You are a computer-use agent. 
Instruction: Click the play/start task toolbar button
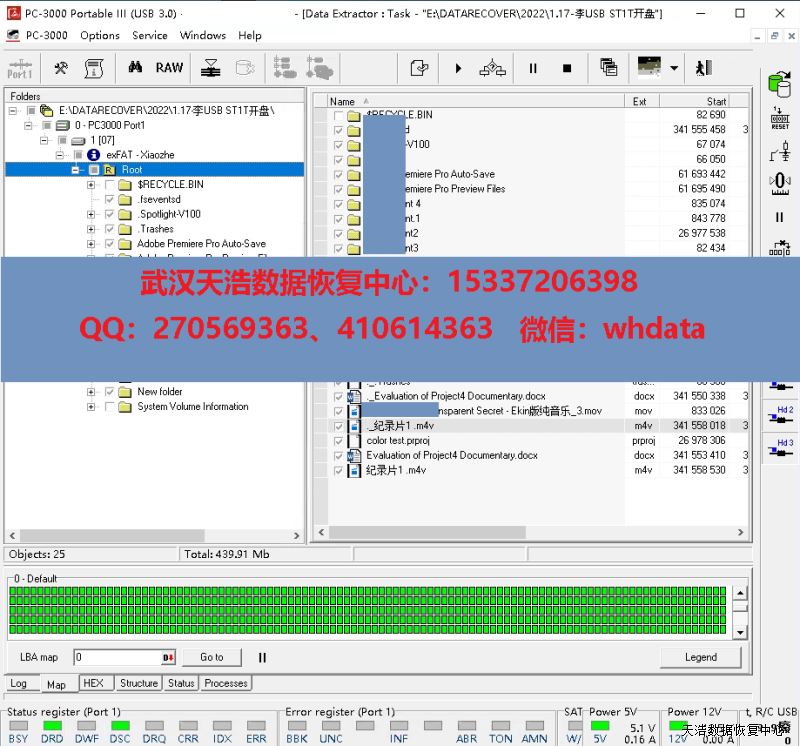pos(458,68)
